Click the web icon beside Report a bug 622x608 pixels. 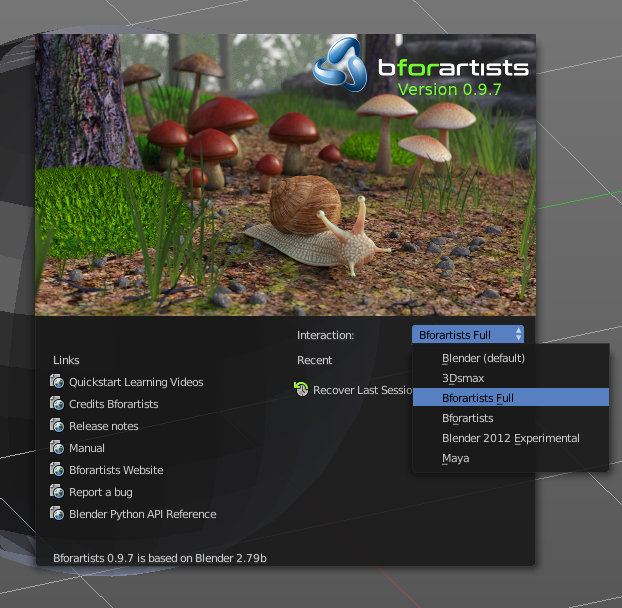[57, 491]
